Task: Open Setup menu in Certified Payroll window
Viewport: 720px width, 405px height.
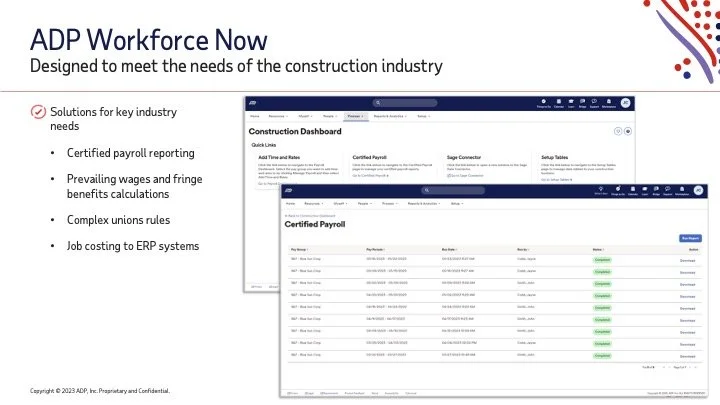Action: tap(457, 203)
